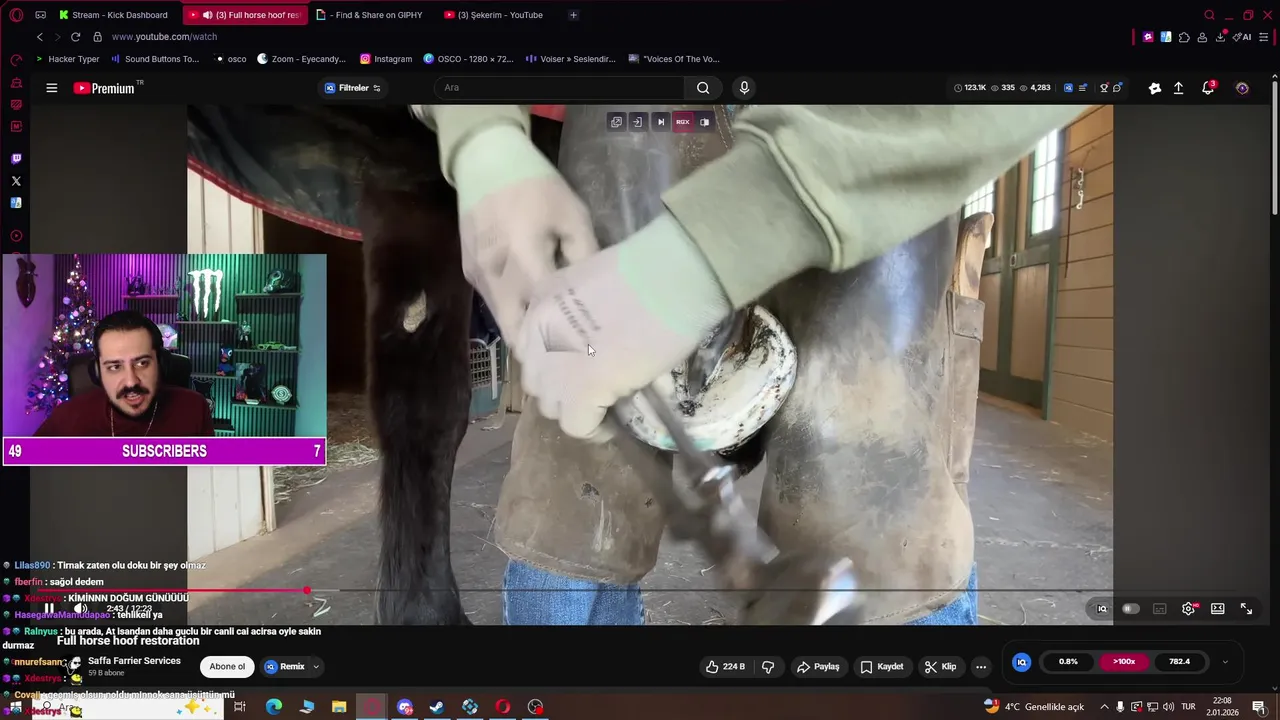Skip to the next video with the overlay skip icon
The width and height of the screenshot is (1280, 720).
click(660, 122)
